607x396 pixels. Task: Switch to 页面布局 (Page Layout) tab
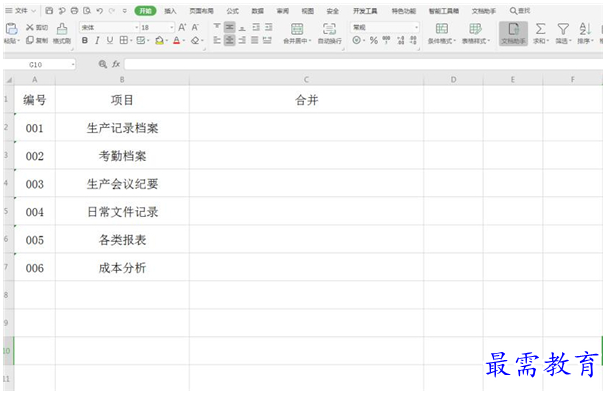(x=201, y=11)
